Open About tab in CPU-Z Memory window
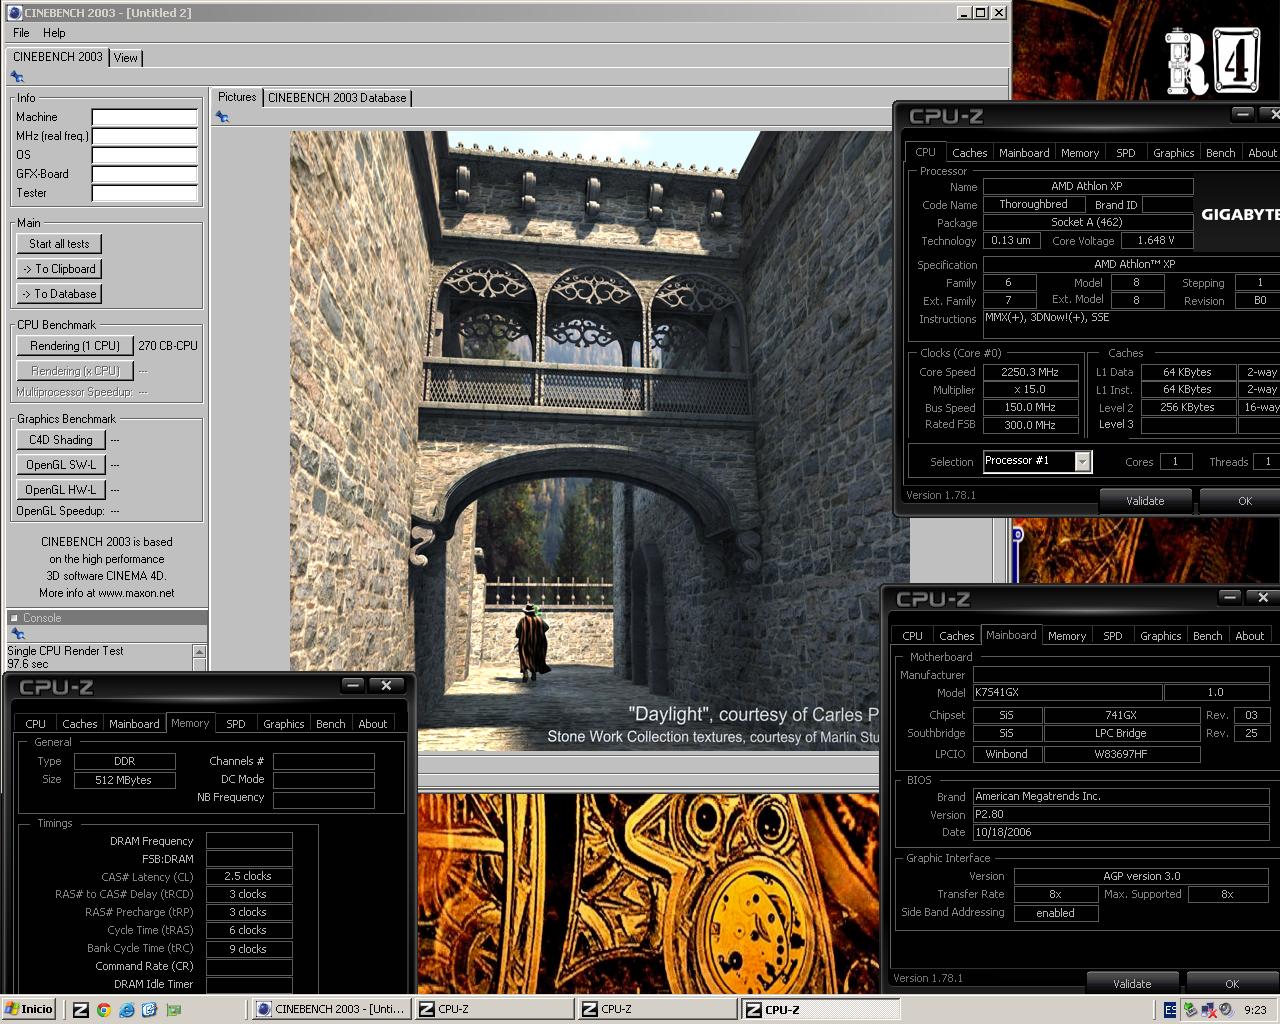 [x=372, y=724]
